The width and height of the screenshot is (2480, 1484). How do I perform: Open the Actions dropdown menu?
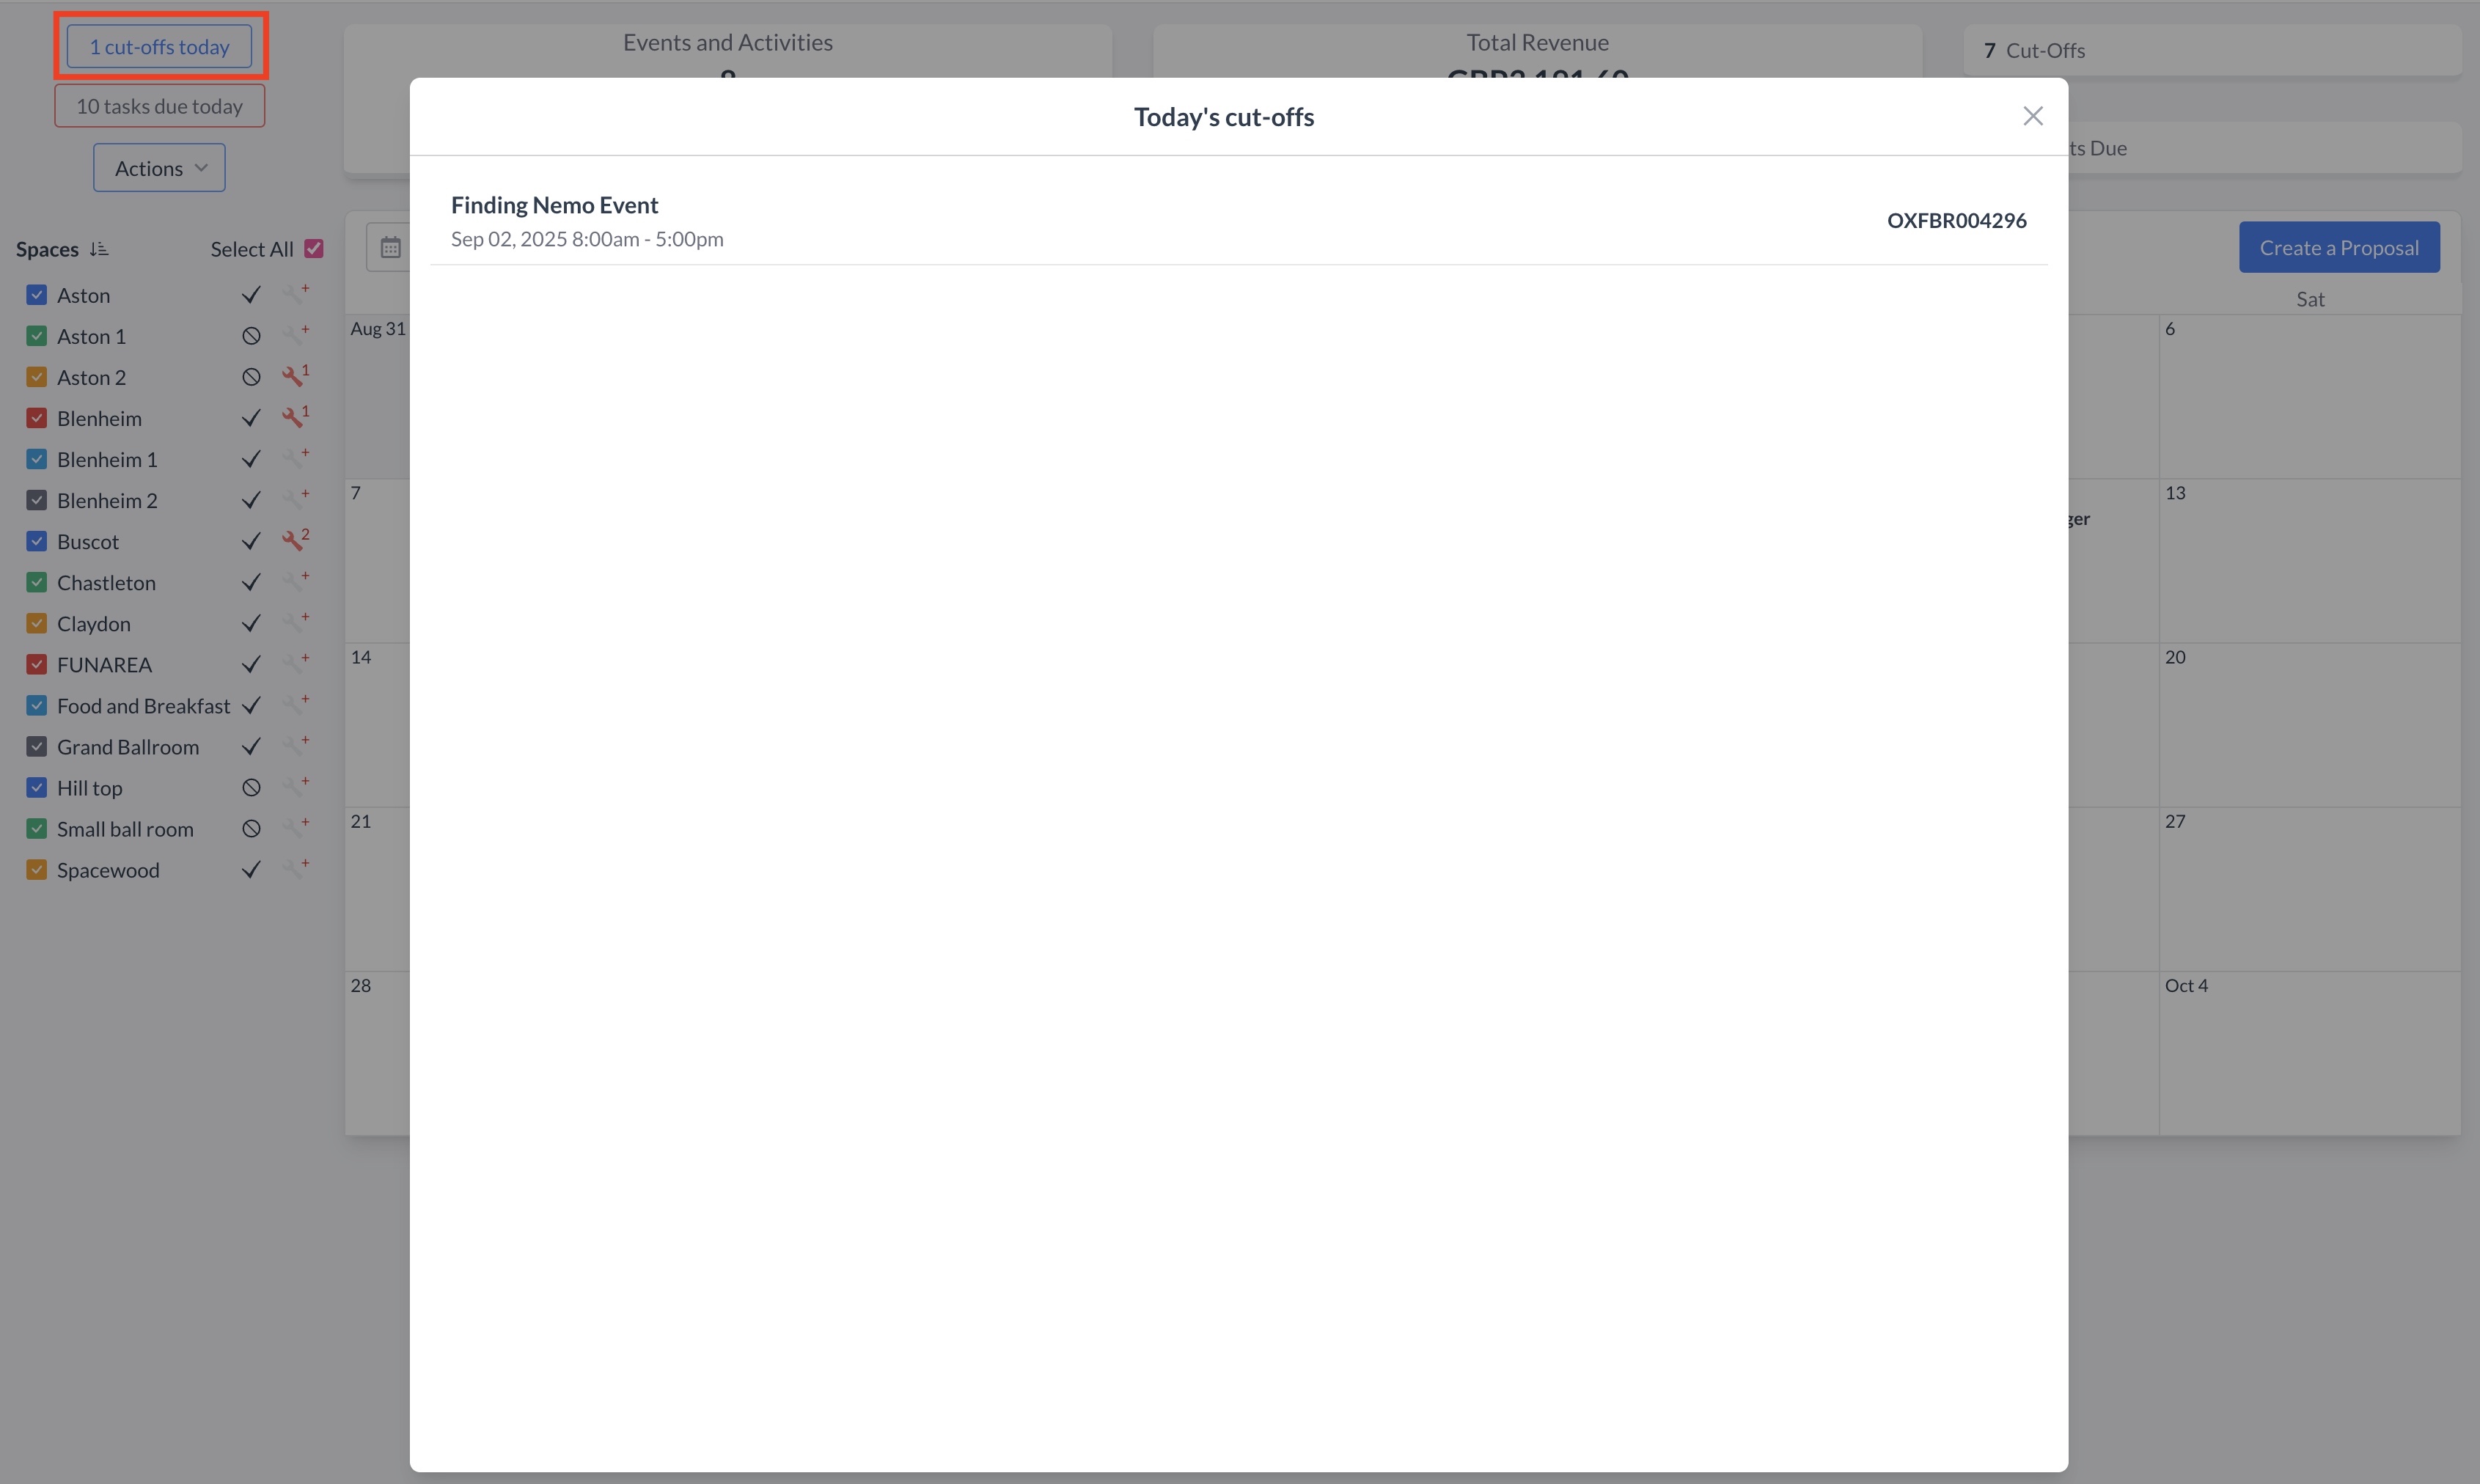point(159,168)
